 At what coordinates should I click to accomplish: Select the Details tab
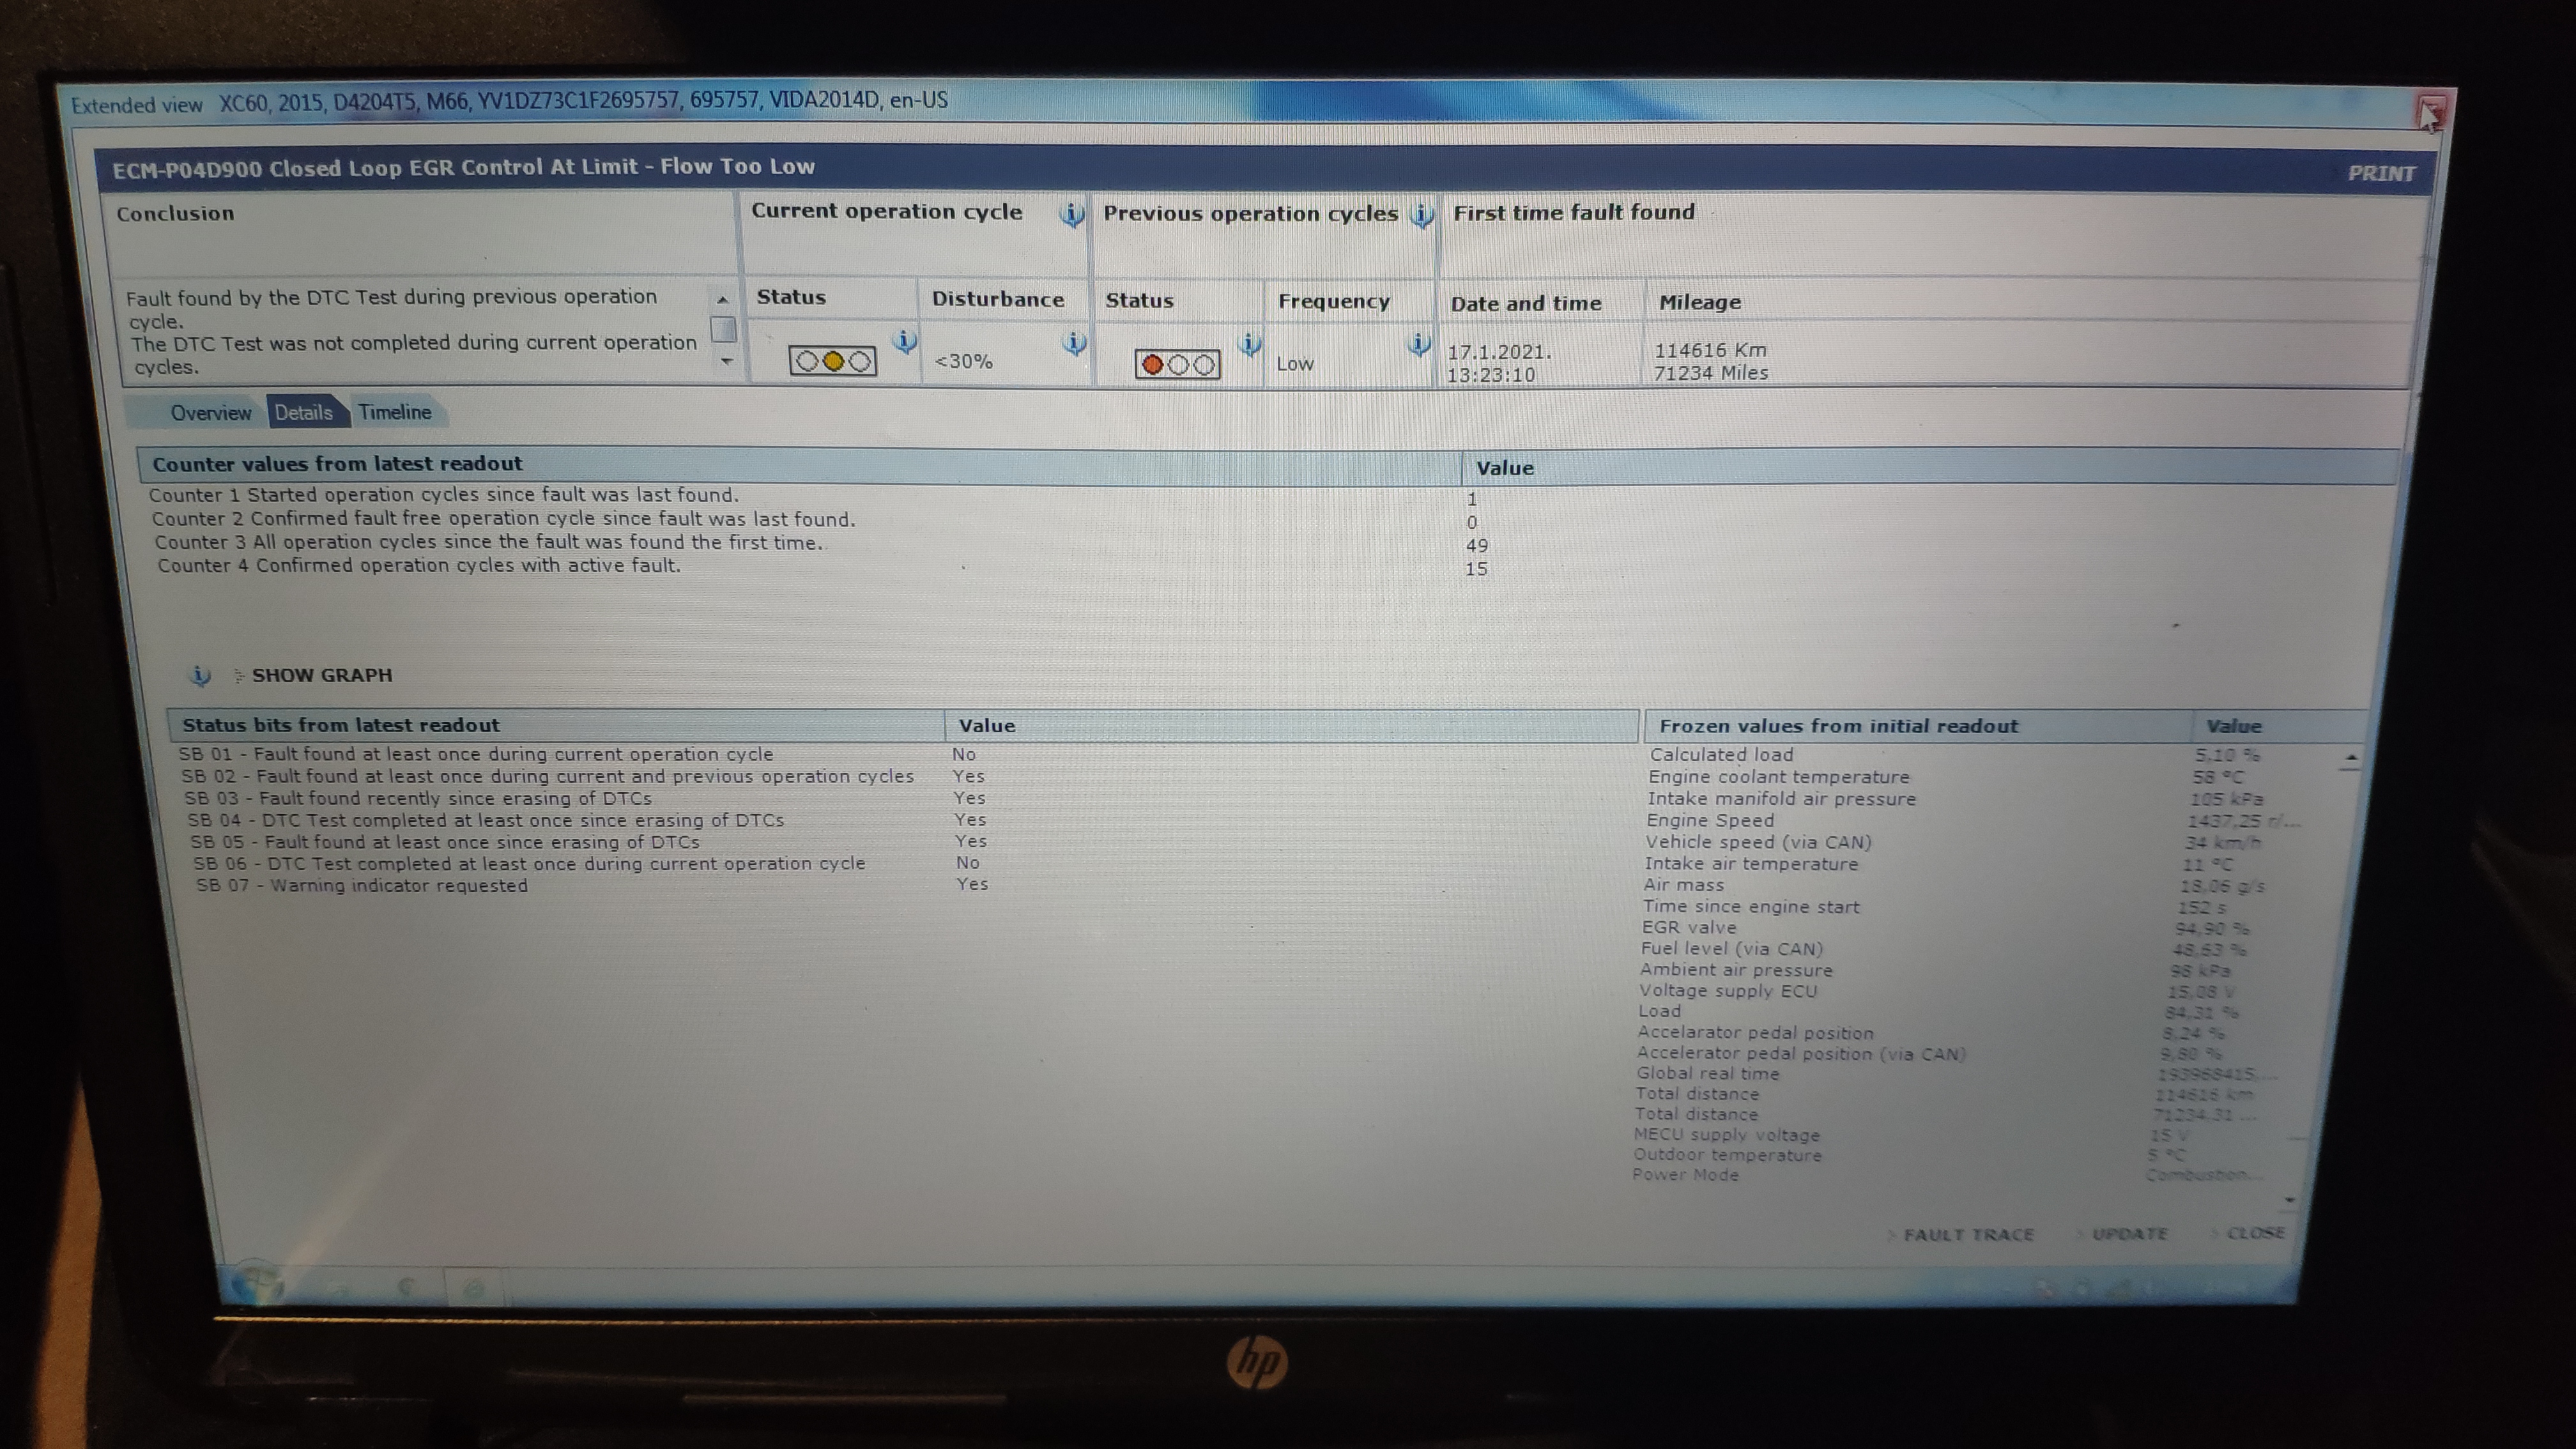304,412
